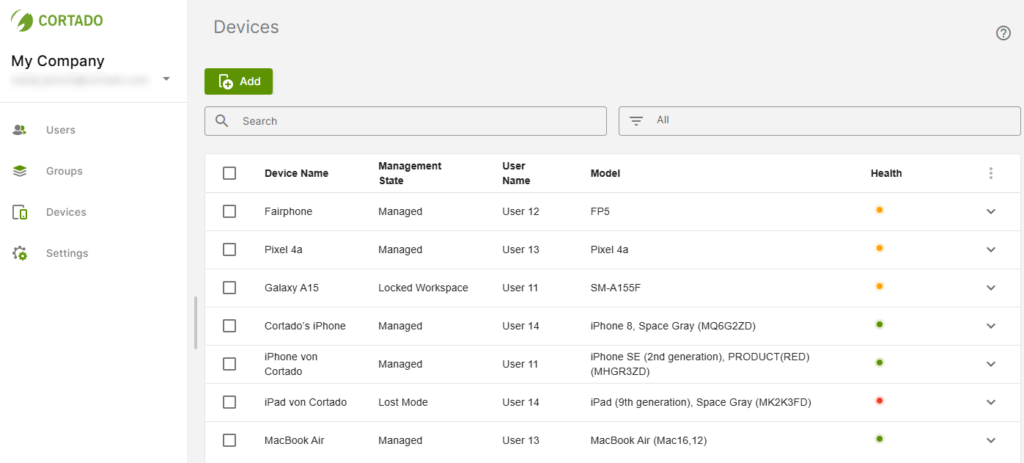The width and height of the screenshot is (1024, 463).
Task: Check the Fairphone row checkbox
Action: [230, 211]
